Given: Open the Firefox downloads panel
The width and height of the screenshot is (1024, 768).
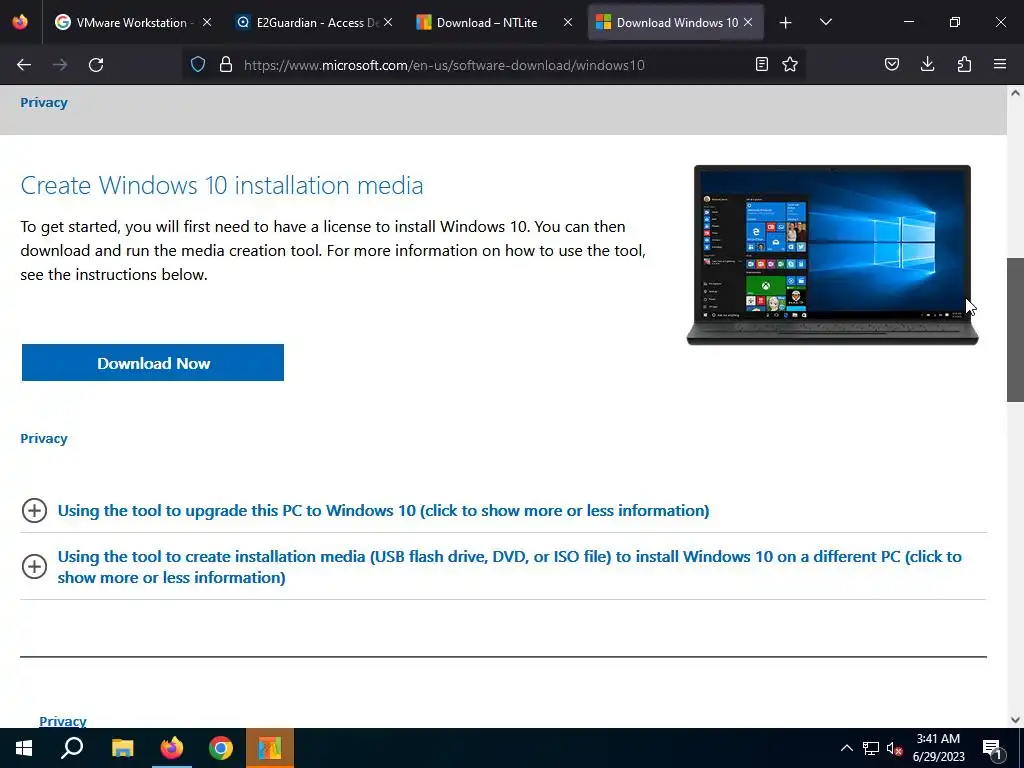Looking at the screenshot, I should [927, 64].
